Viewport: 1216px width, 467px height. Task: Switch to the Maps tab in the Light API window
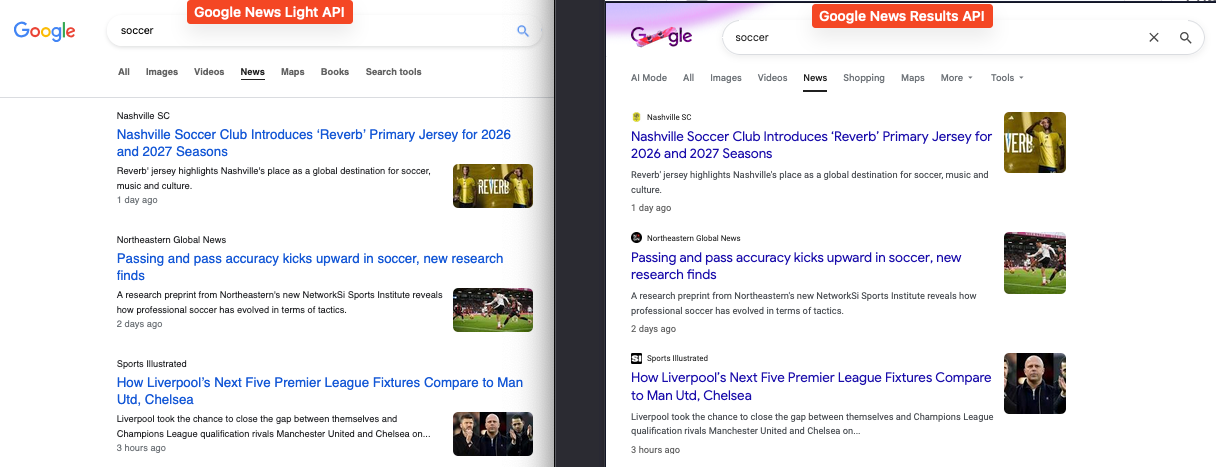pos(292,72)
